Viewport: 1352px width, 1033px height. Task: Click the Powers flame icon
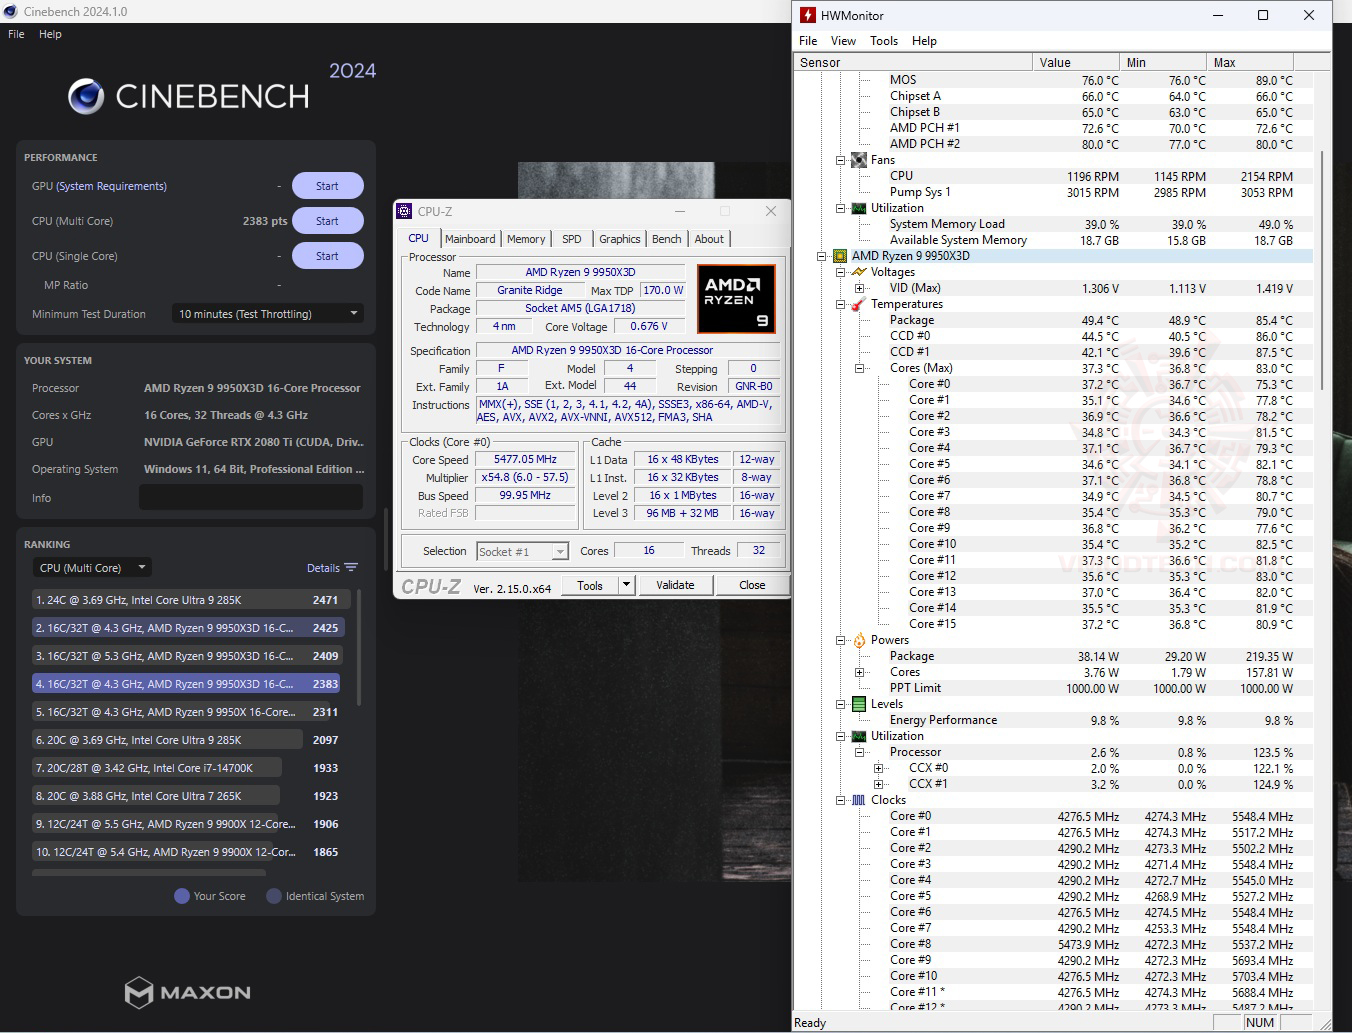tap(859, 640)
